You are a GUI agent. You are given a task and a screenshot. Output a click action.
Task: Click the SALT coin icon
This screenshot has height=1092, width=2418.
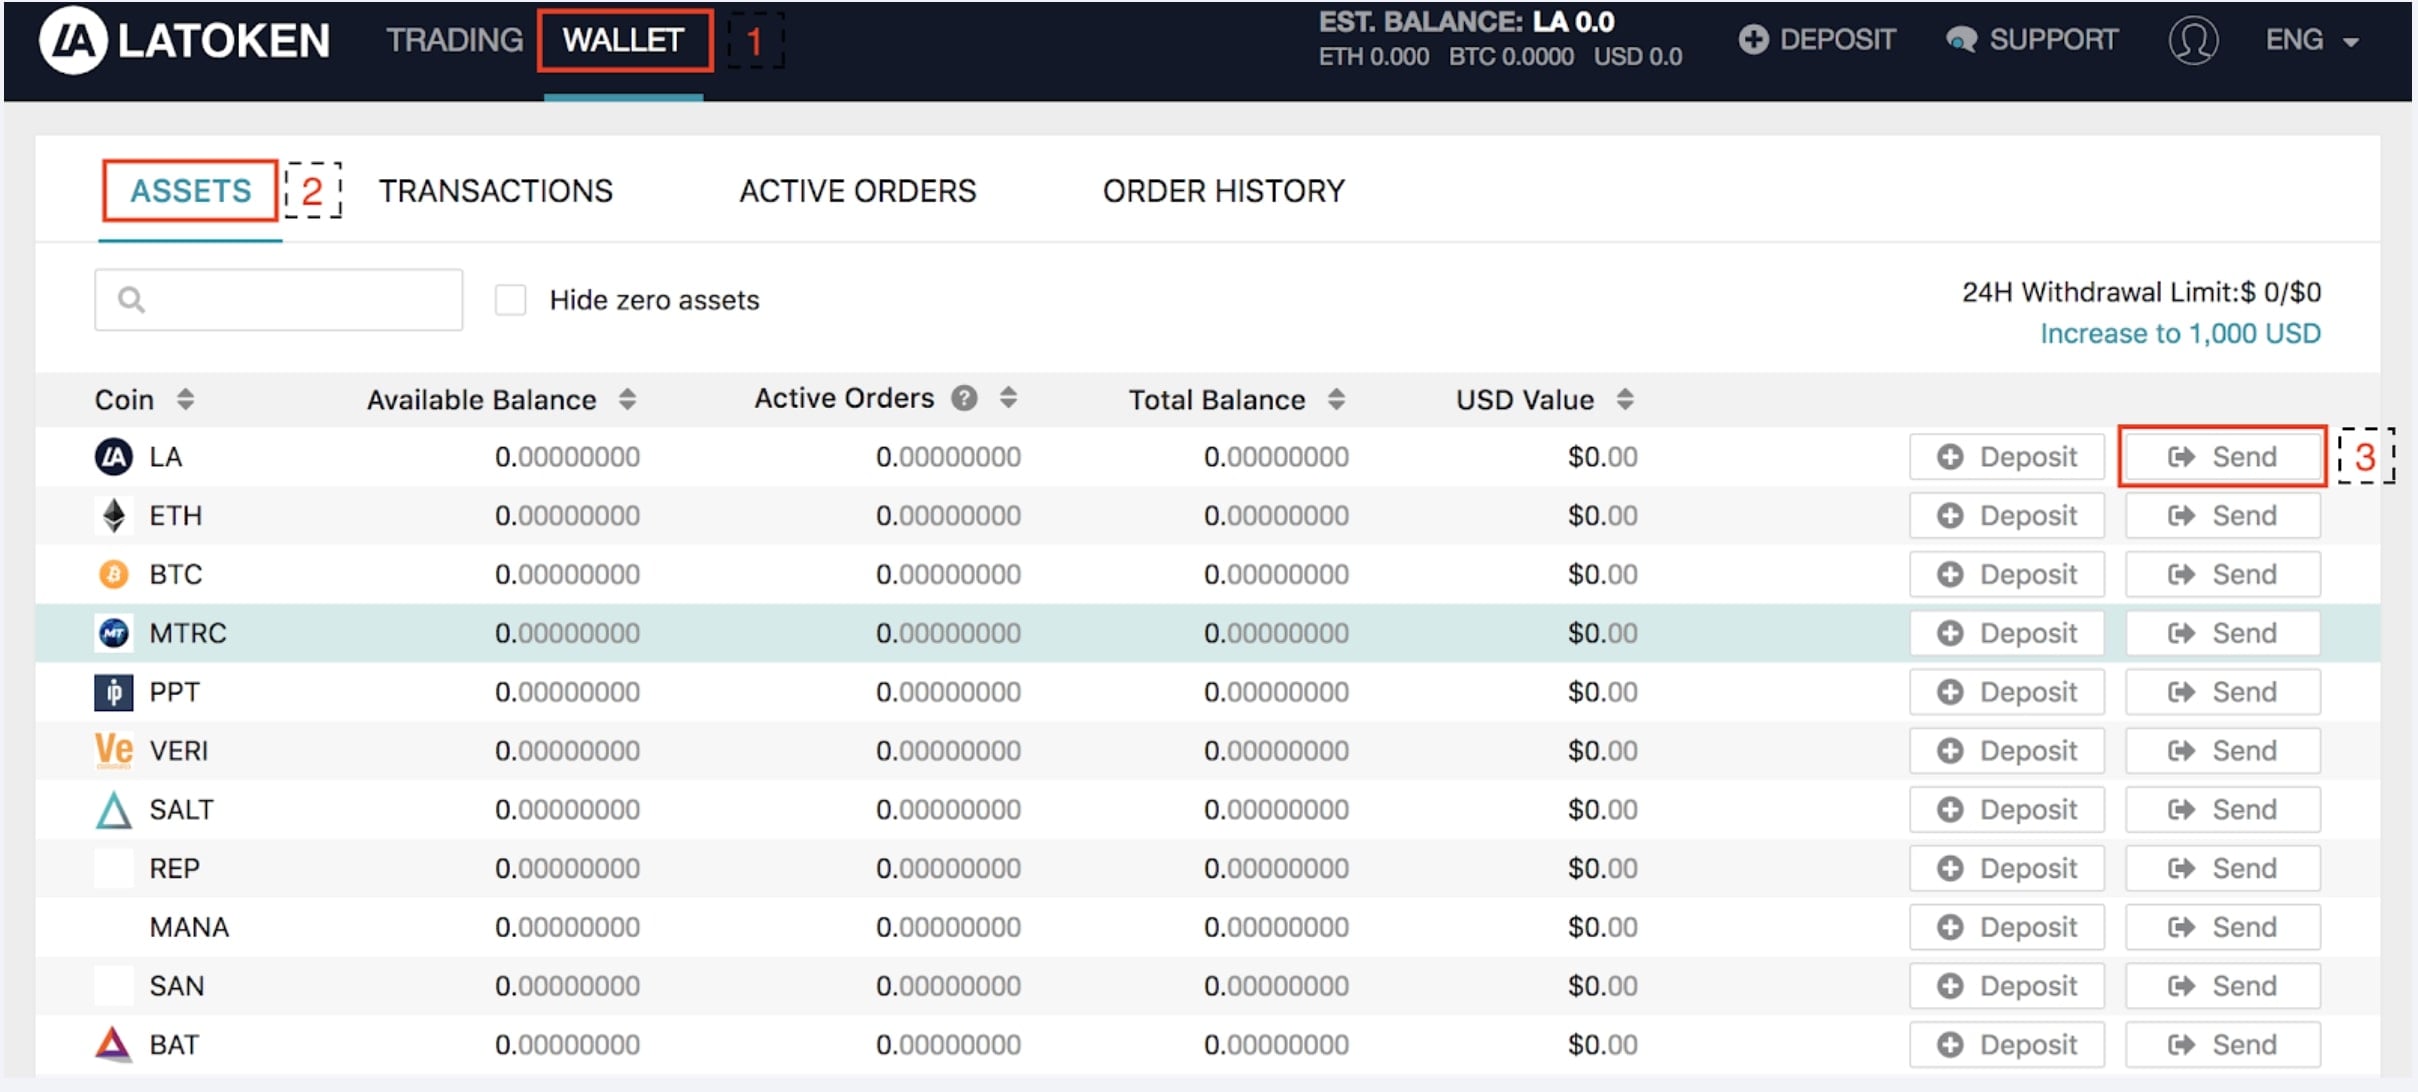click(x=113, y=810)
